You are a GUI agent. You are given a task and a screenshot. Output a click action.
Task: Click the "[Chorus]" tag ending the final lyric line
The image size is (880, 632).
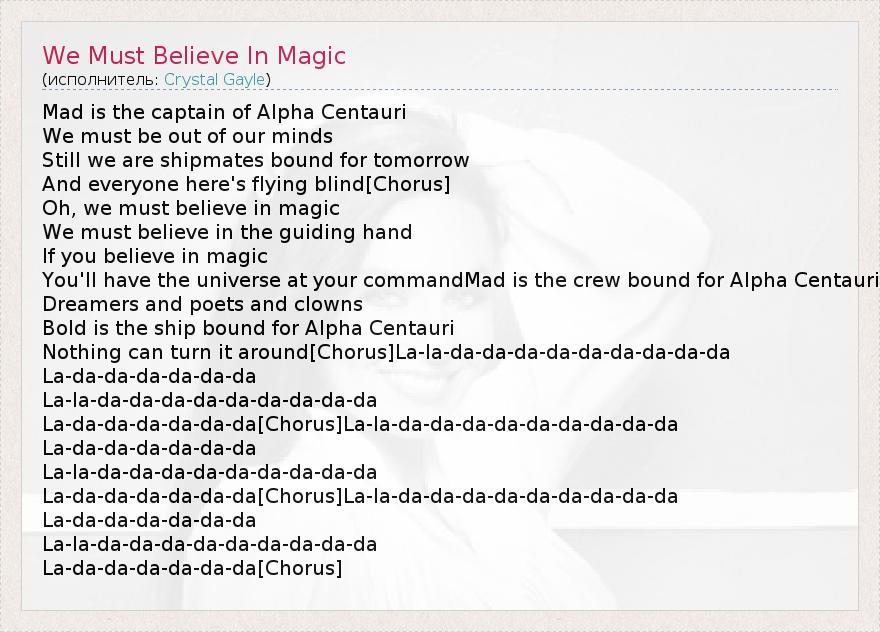[300, 568]
